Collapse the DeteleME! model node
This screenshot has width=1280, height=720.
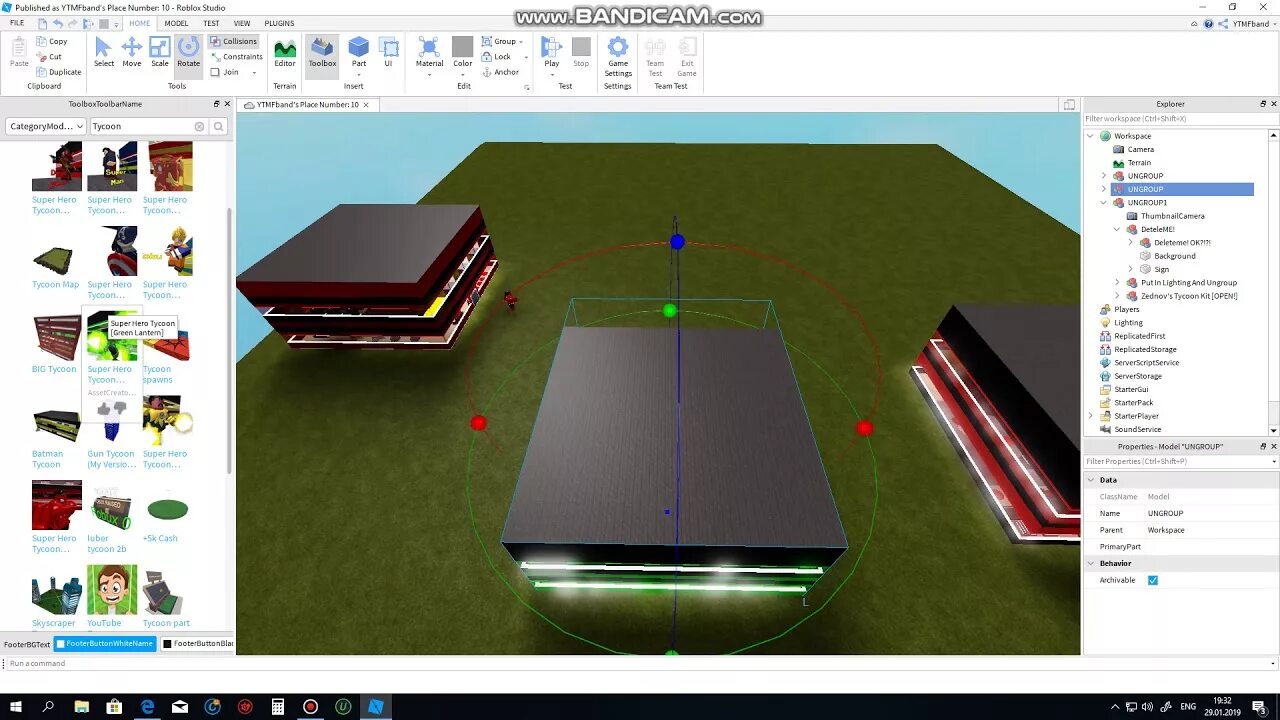pyautogui.click(x=1117, y=229)
